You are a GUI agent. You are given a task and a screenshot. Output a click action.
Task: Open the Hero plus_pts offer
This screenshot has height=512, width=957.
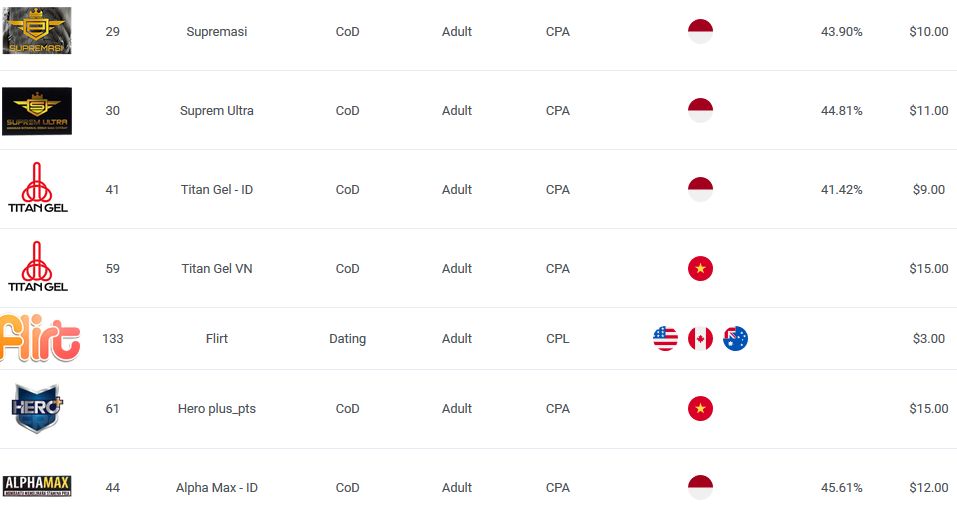tap(217, 409)
